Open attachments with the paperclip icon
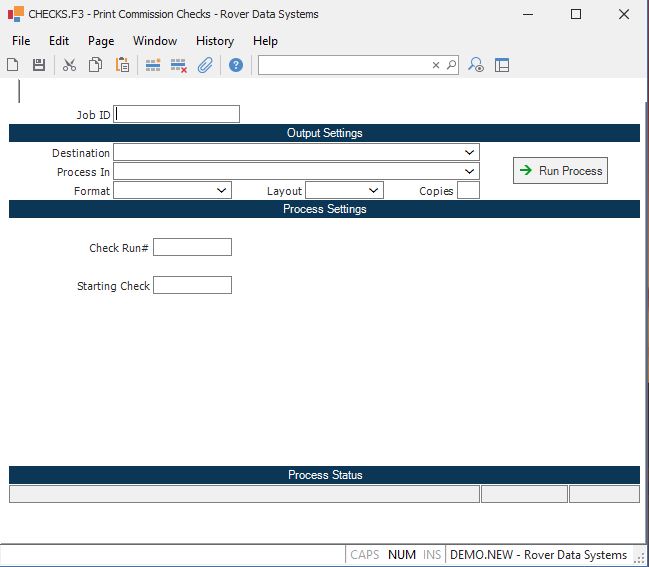The height and width of the screenshot is (567, 649). point(205,65)
